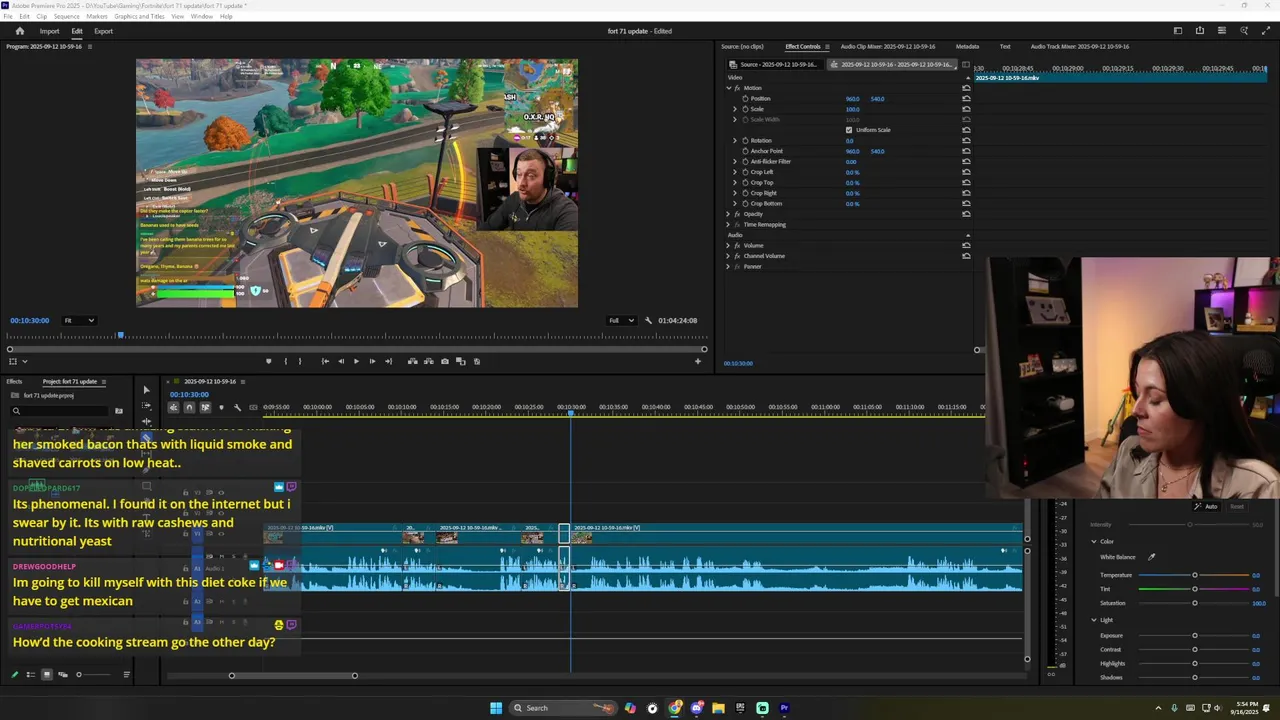Collapse the Color section in Lumetri
The height and width of the screenshot is (720, 1280).
point(1094,542)
